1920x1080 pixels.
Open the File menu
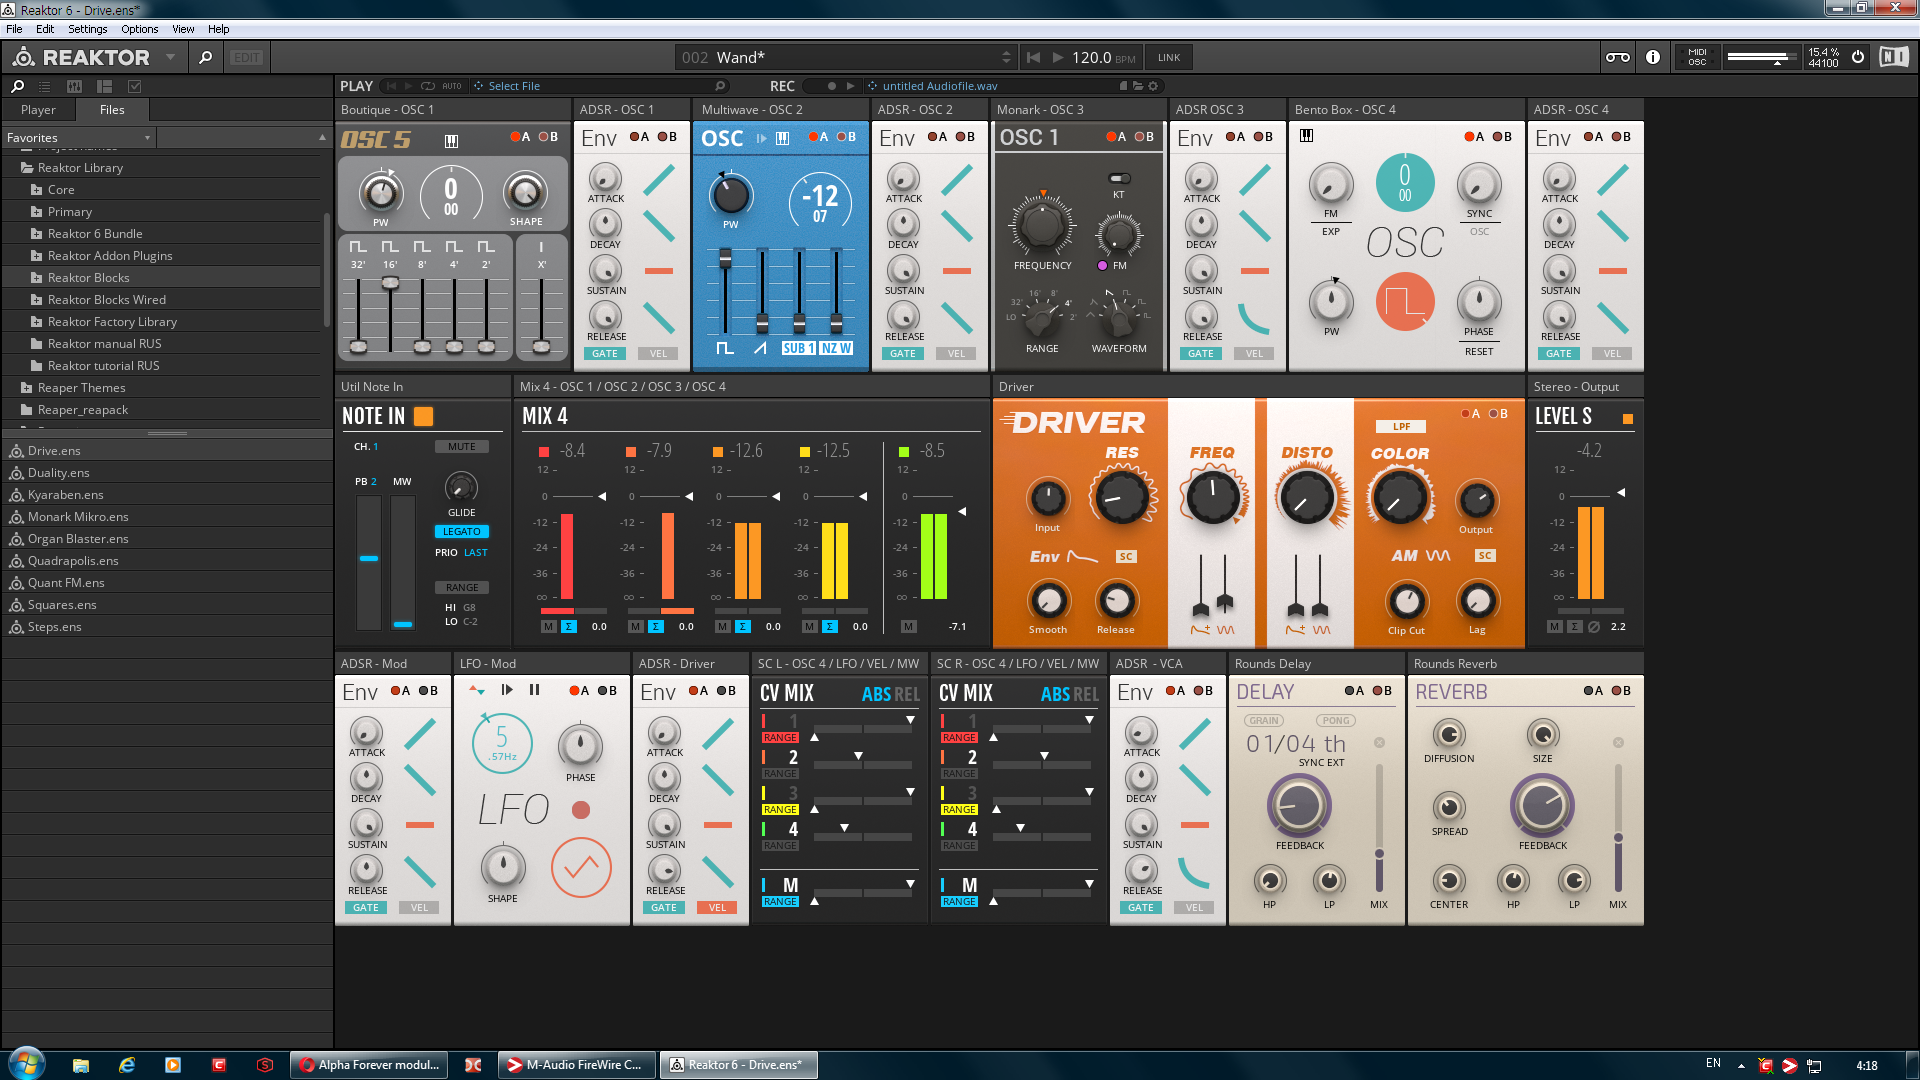[14, 29]
